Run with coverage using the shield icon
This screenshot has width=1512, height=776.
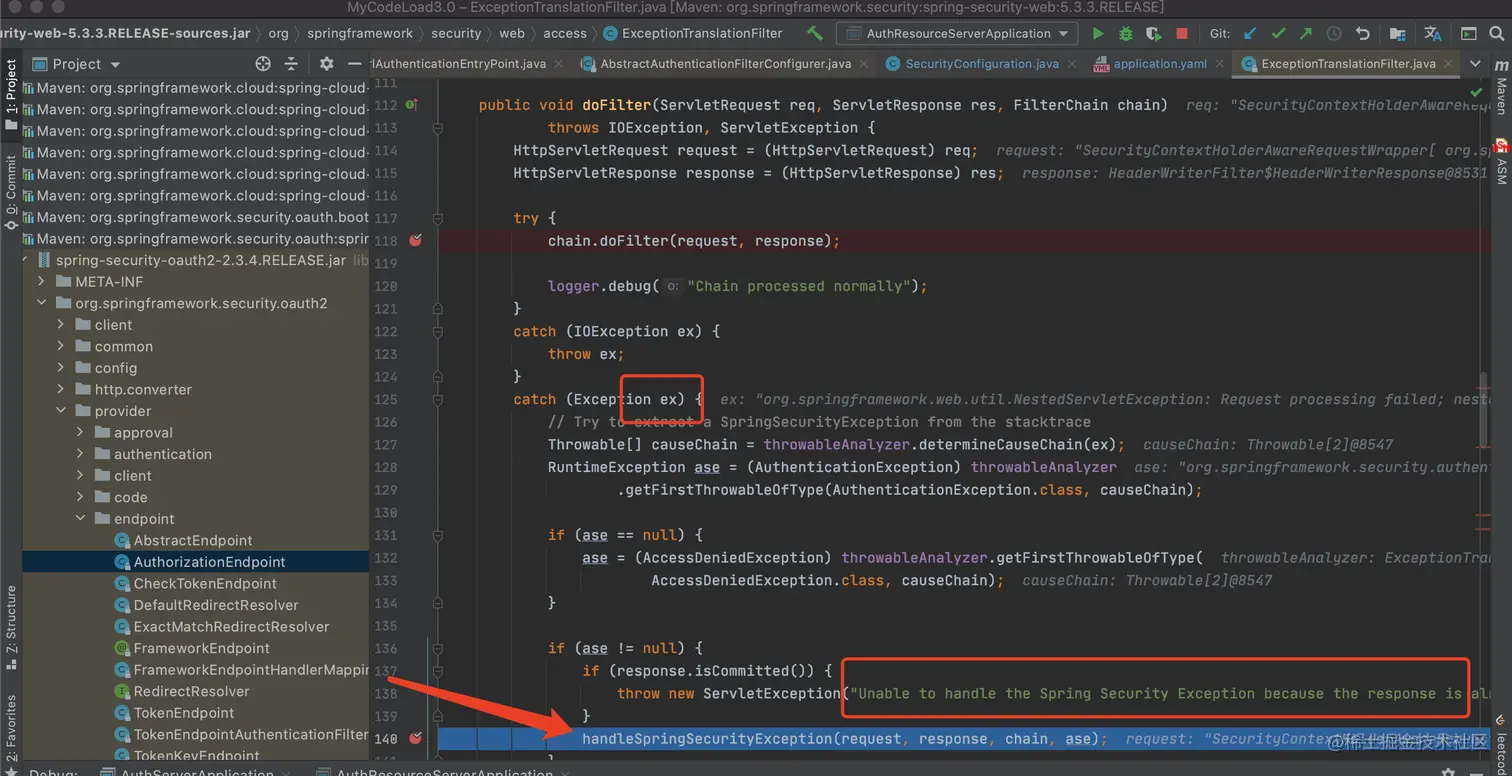1154,33
